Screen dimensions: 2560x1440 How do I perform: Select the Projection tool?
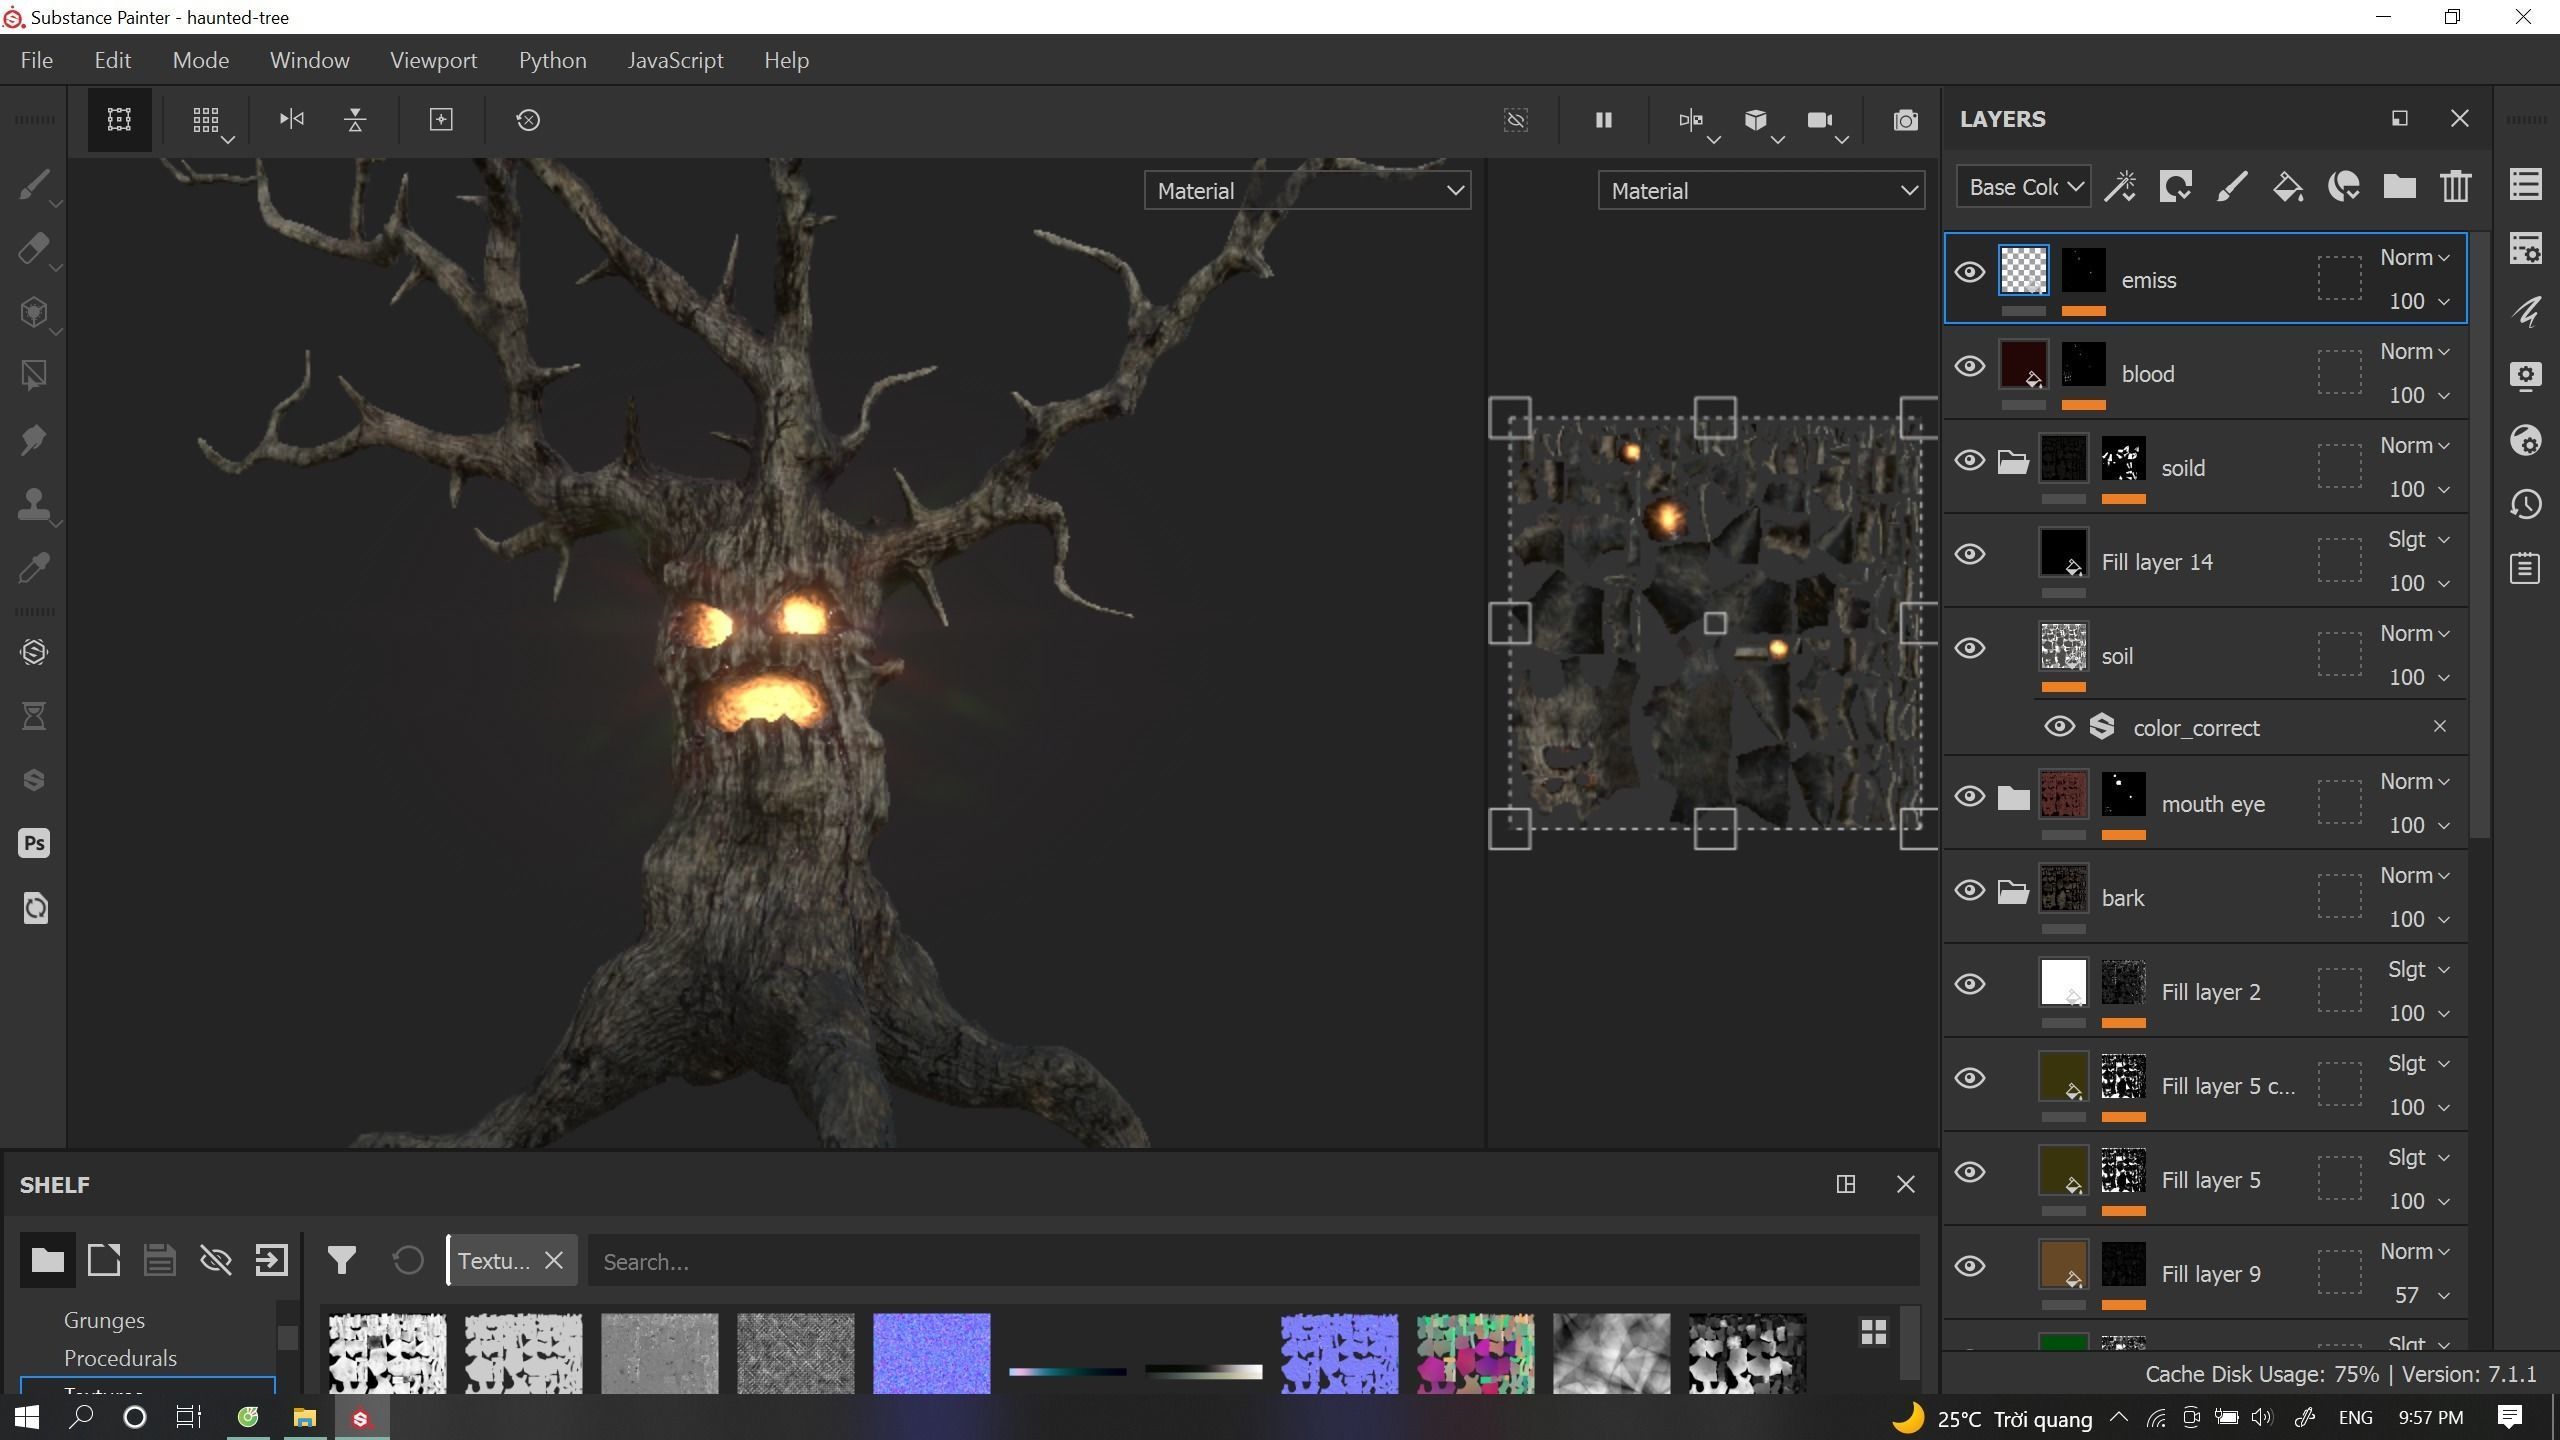tap(34, 313)
